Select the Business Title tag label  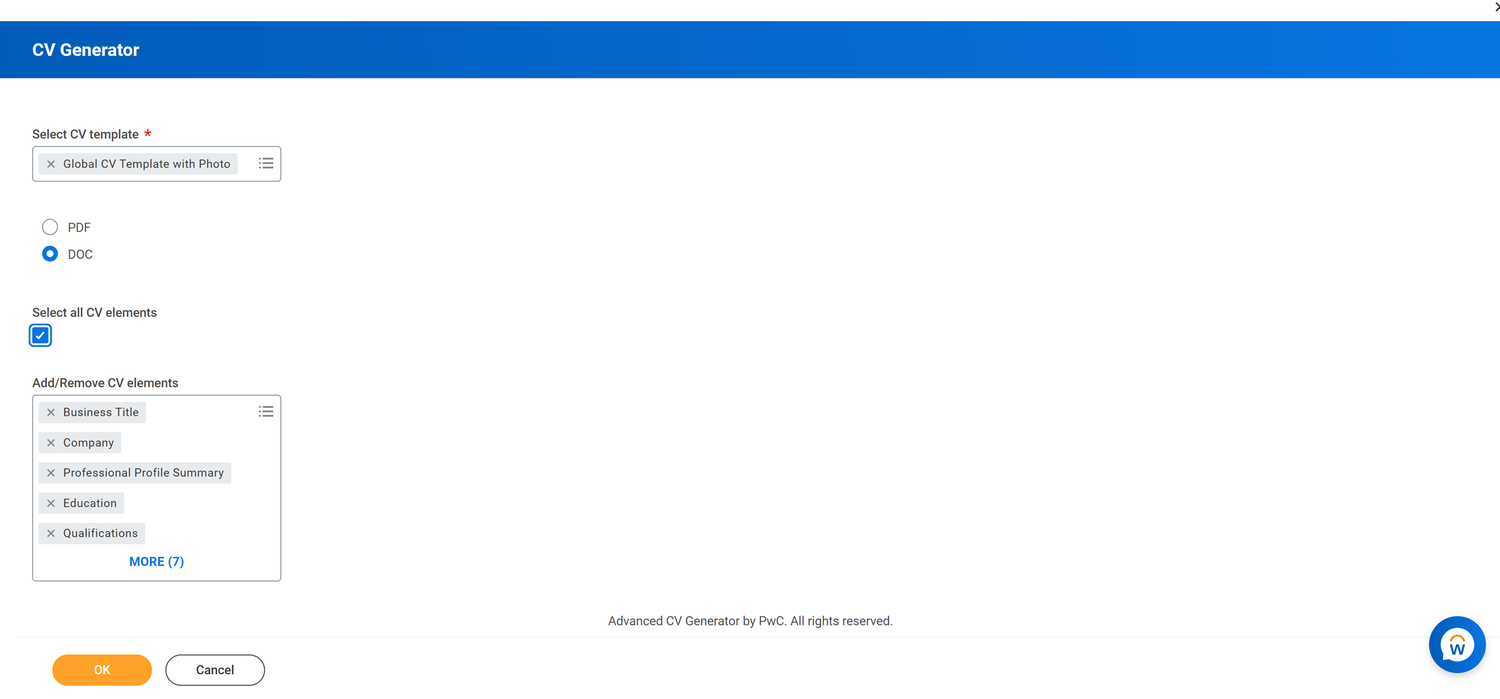click(x=100, y=411)
